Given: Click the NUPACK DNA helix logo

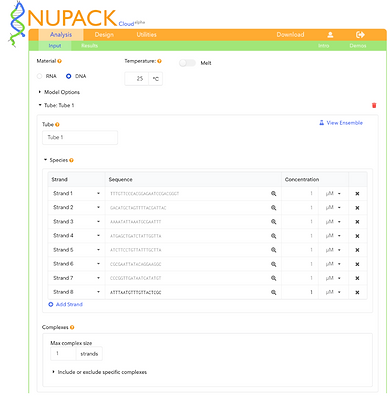Looking at the screenshot, I should [x=17, y=25].
